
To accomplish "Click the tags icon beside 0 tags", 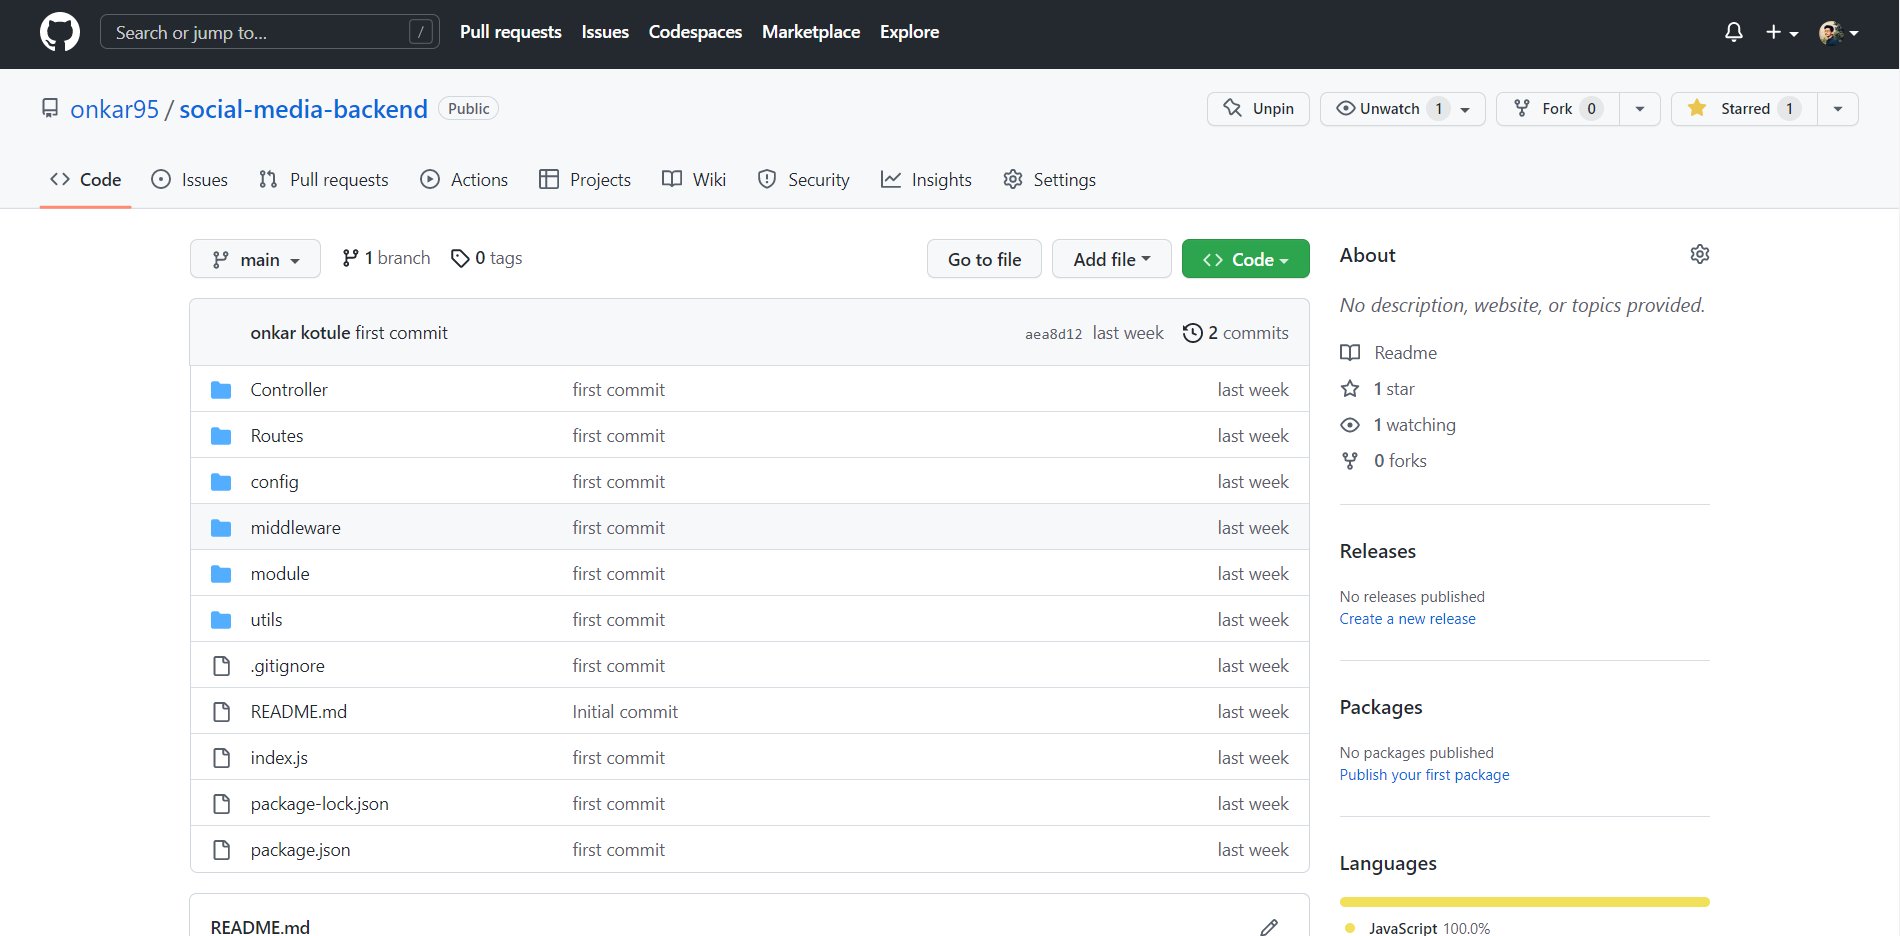I will pos(460,258).
